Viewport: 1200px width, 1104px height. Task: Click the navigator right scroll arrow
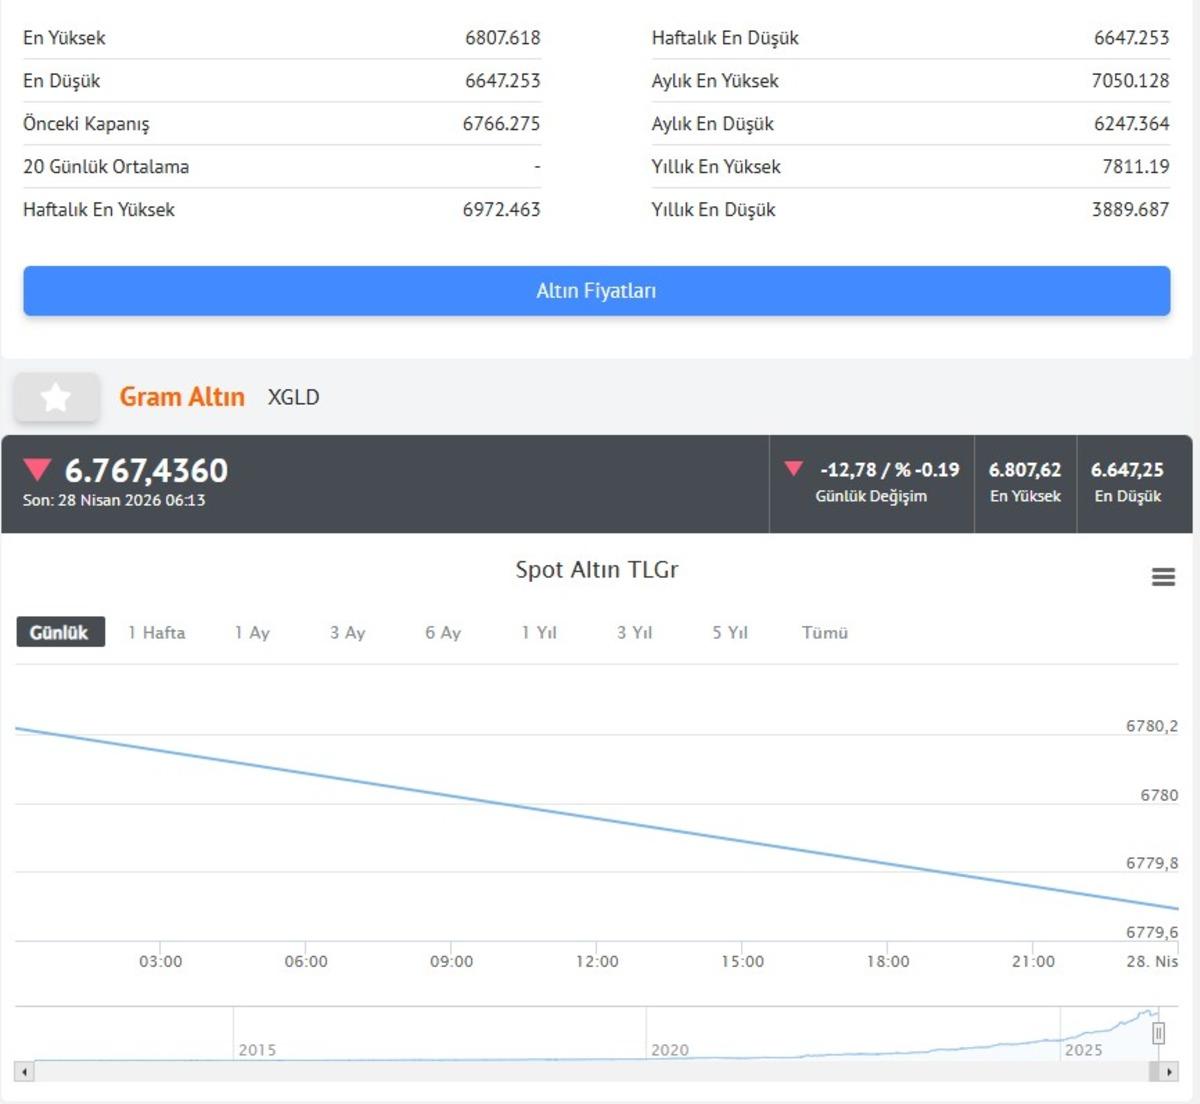click(x=1168, y=1072)
